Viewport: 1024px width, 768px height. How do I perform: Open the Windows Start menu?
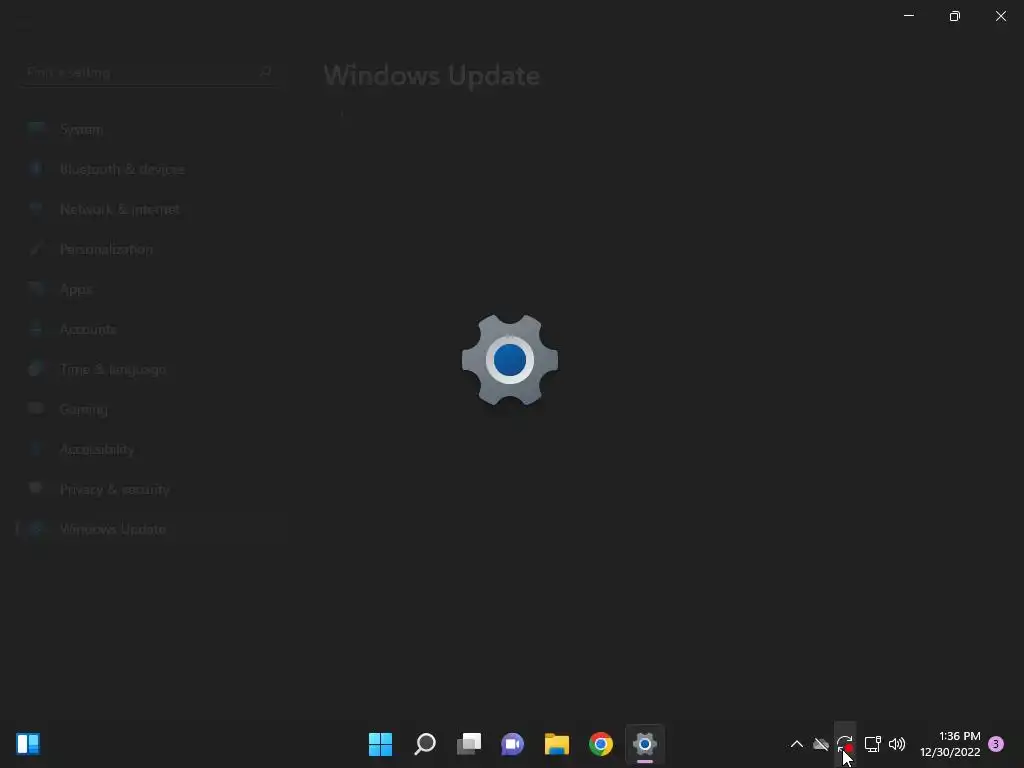point(380,744)
